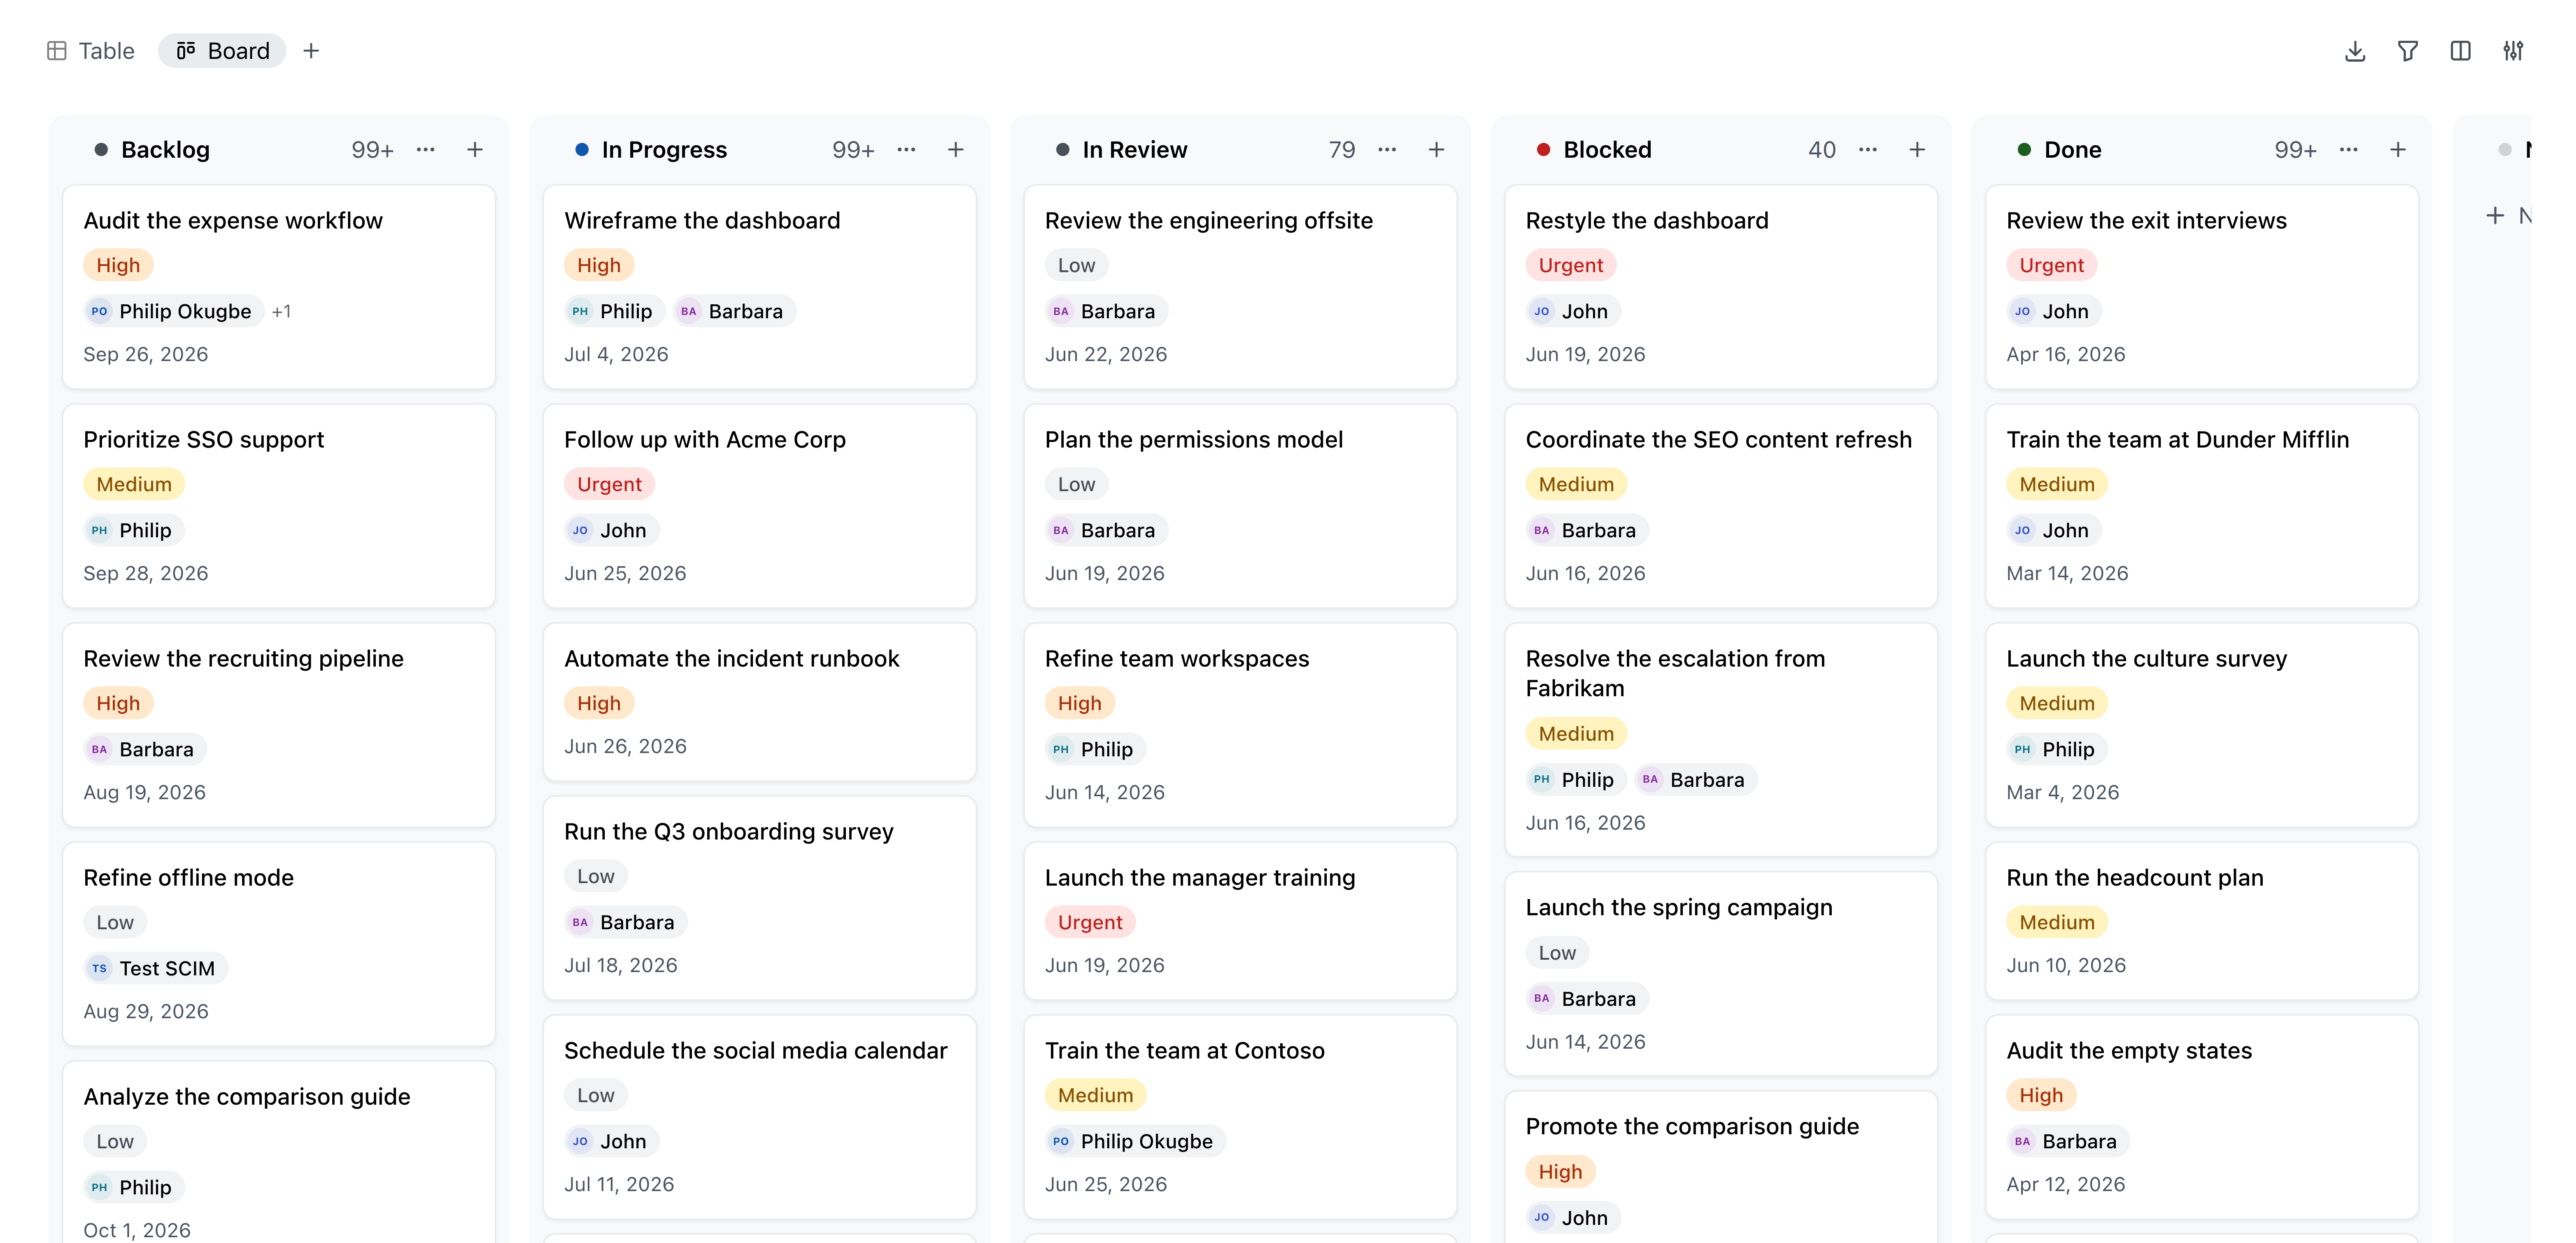Click the +1 assignee overflow on Audit expense card
The image size is (2576, 1243).
pyautogui.click(x=282, y=312)
